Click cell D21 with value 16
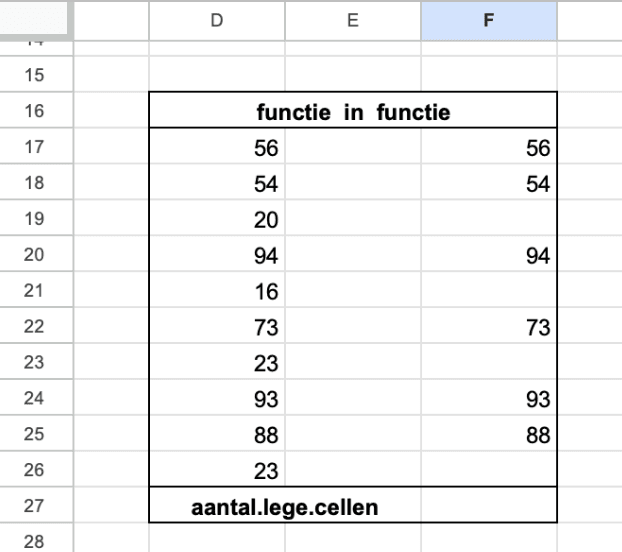Screen dimensions: 622x552 click(217, 292)
